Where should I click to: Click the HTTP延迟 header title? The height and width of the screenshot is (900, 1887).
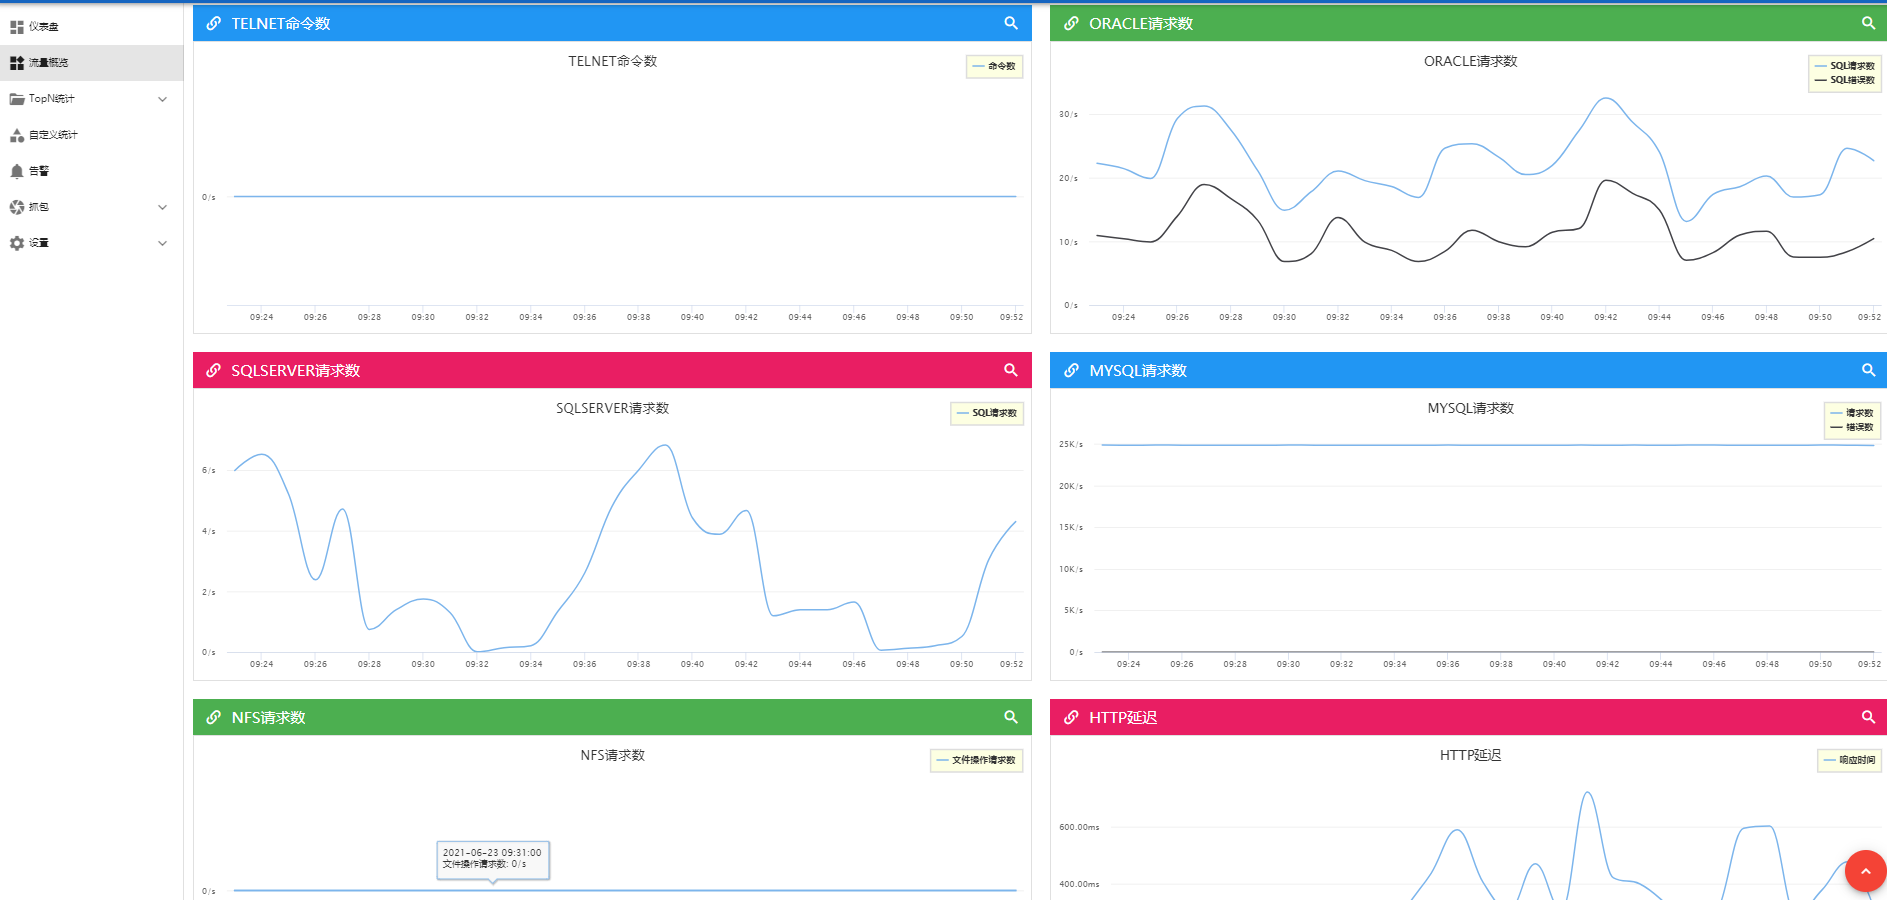[x=1123, y=717]
